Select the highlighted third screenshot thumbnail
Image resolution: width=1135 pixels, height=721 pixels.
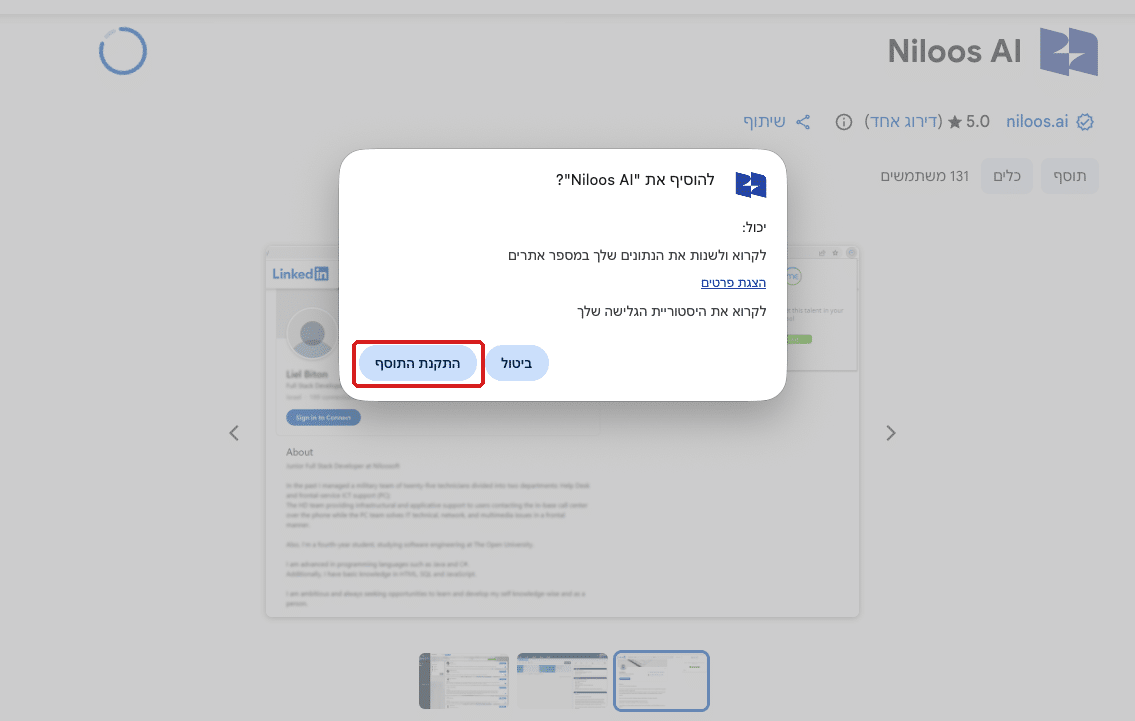[x=662, y=681]
